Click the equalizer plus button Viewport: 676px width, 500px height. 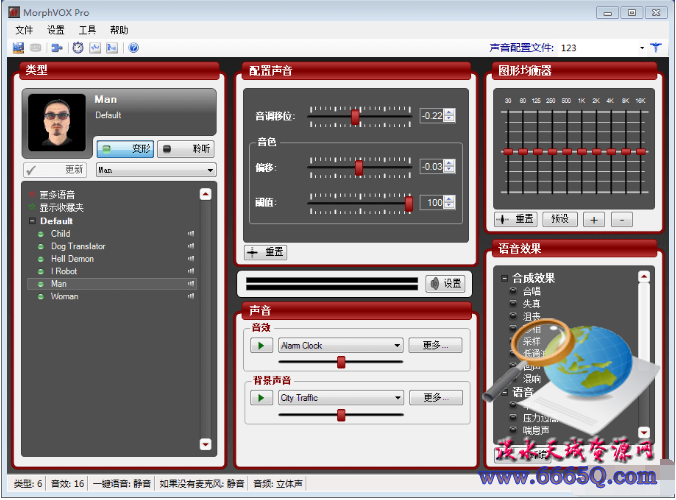(594, 219)
